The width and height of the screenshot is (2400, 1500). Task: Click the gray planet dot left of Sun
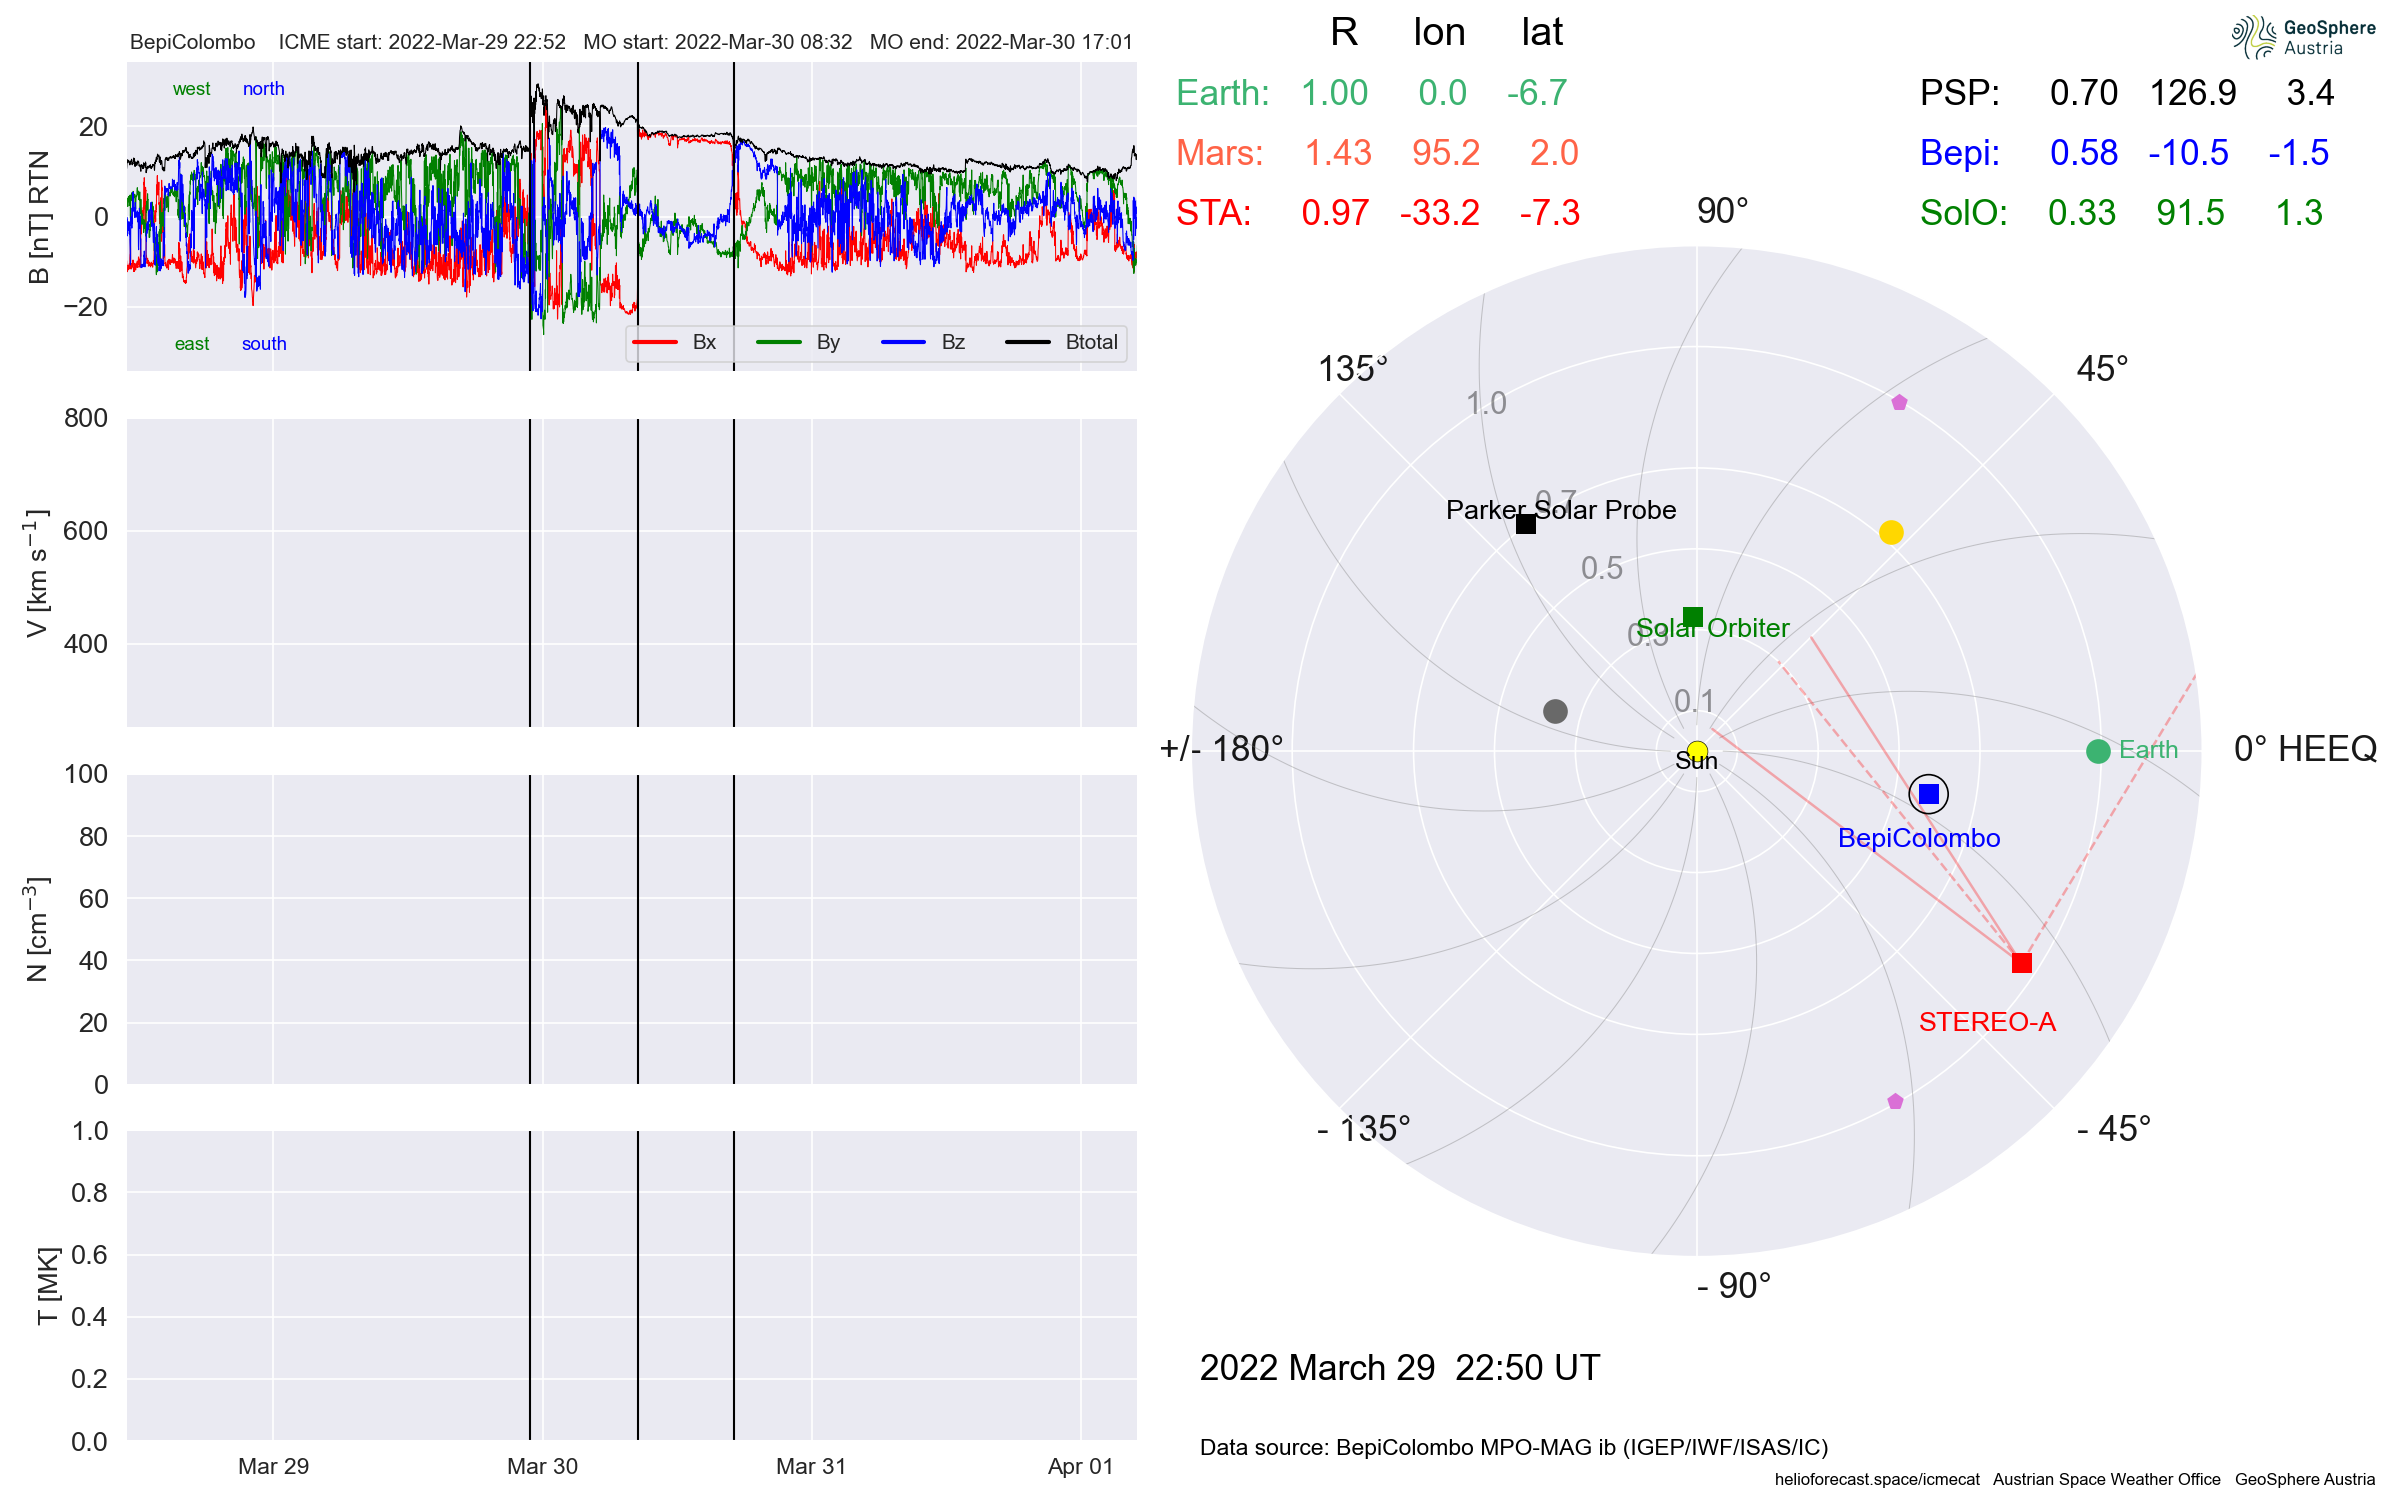coord(1555,711)
